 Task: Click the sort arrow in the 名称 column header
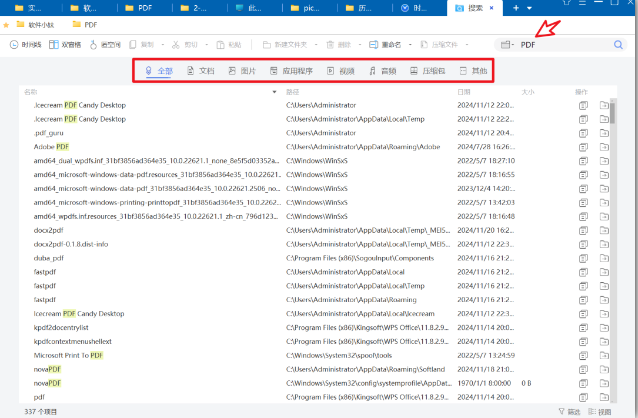click(274, 92)
